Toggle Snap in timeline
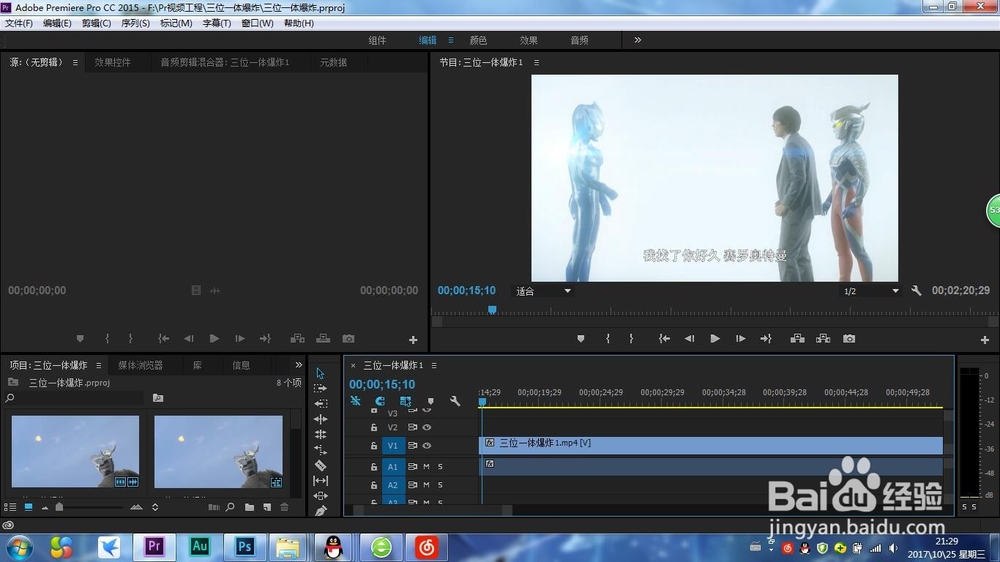Image resolution: width=1000 pixels, height=562 pixels. point(380,401)
